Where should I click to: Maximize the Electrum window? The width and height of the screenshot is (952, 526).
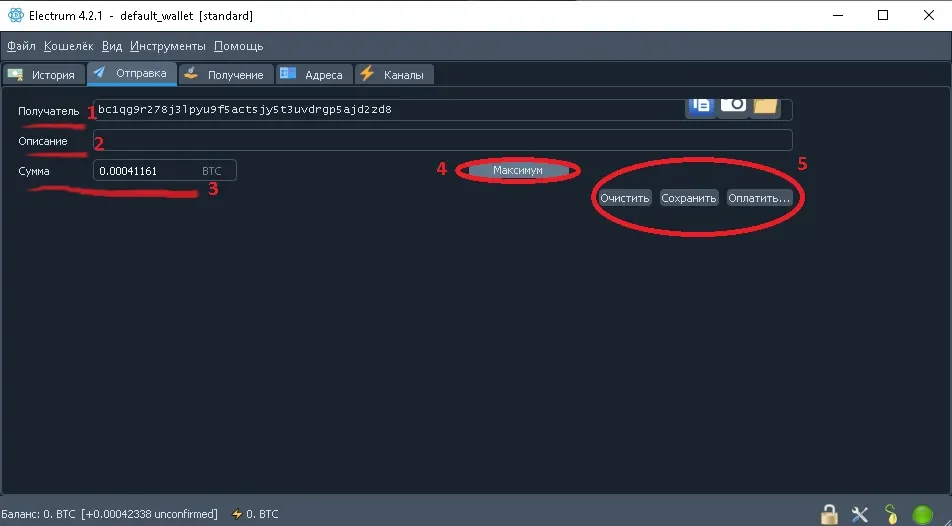(x=883, y=15)
